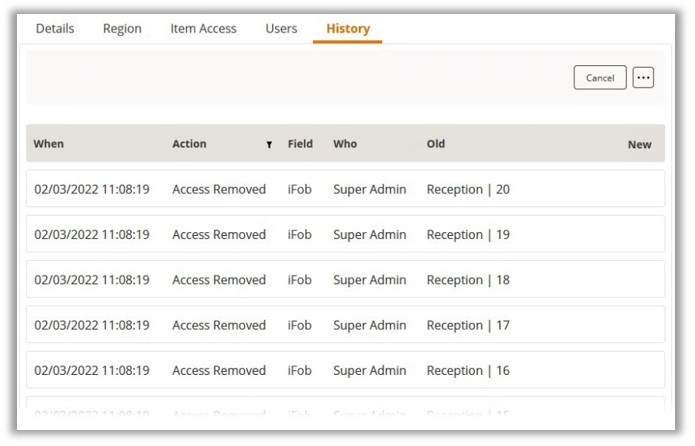Click the Action column header

pyautogui.click(x=189, y=144)
